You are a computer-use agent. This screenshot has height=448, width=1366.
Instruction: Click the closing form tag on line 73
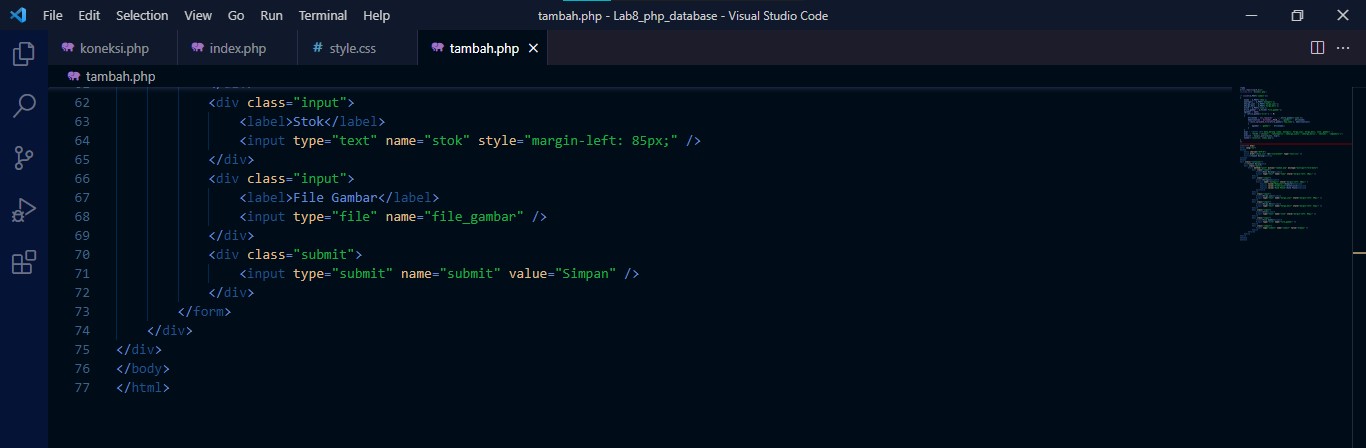[205, 311]
